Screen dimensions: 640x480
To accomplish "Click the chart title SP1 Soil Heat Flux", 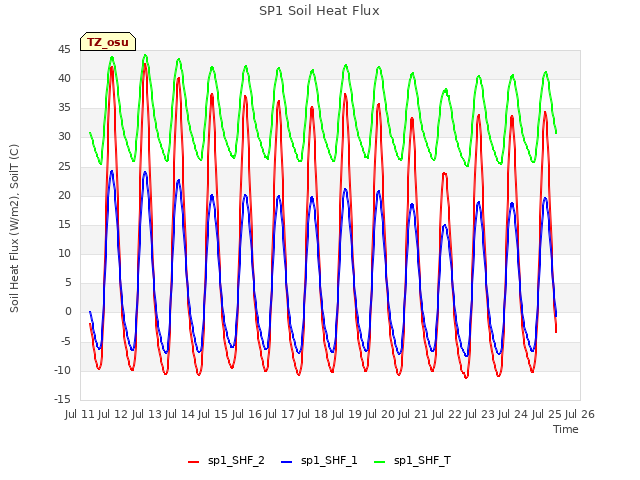I will pos(319,11).
